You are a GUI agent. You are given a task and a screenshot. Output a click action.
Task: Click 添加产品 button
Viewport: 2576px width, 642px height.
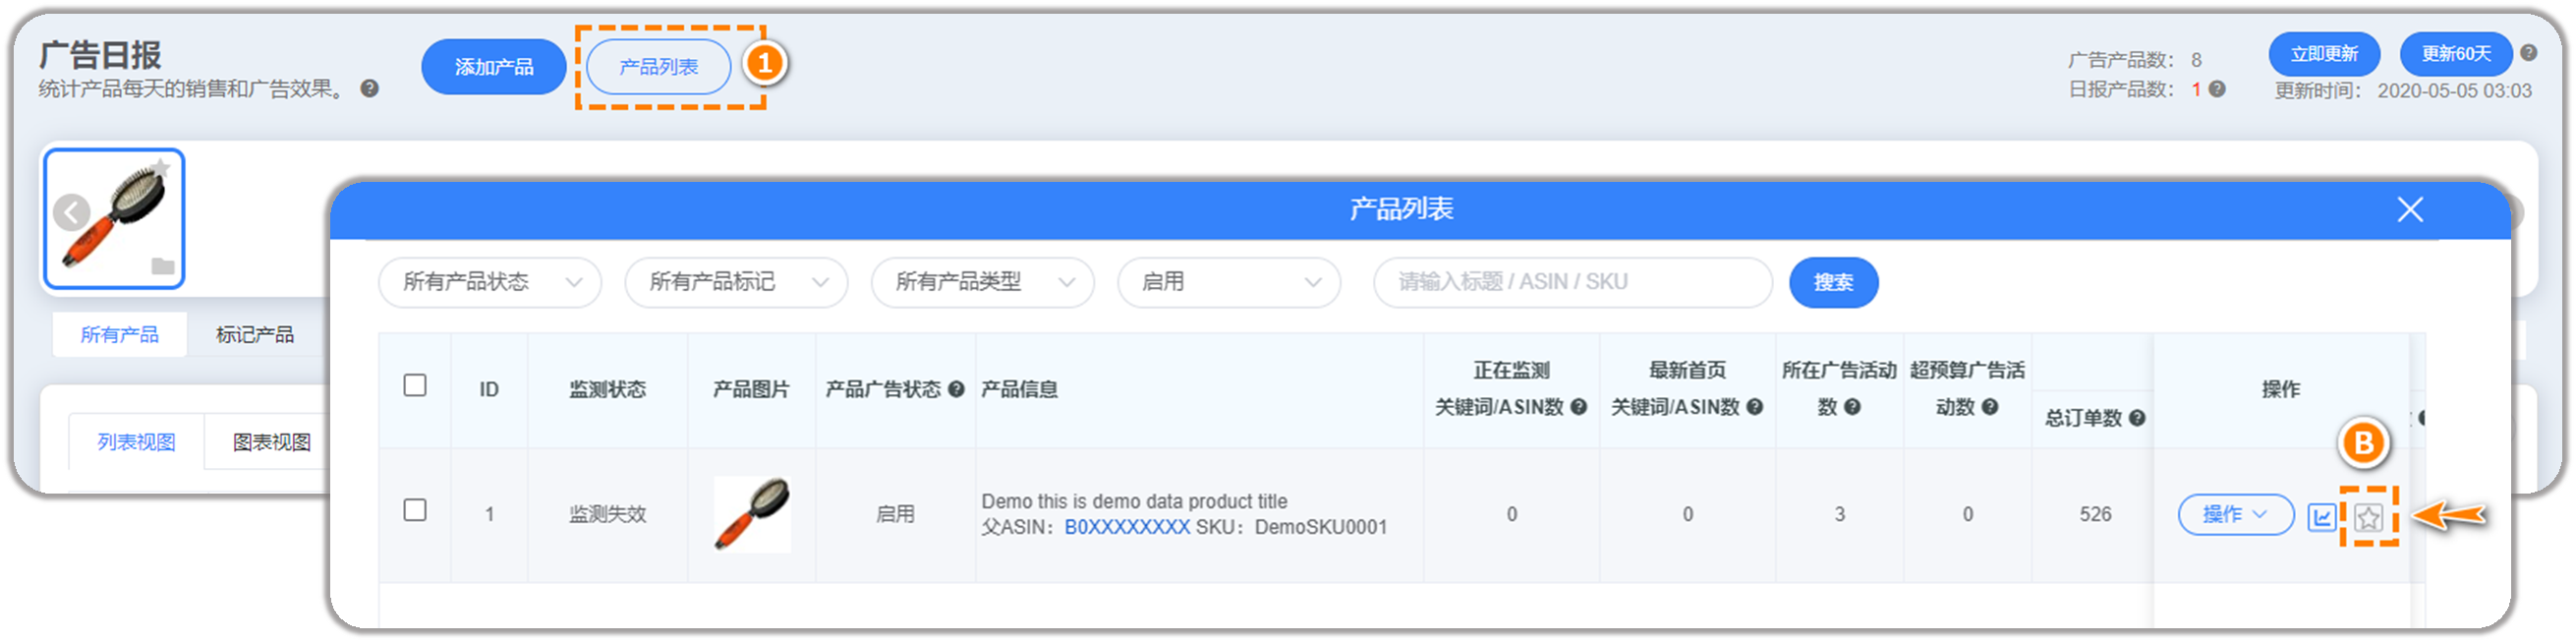click(494, 67)
